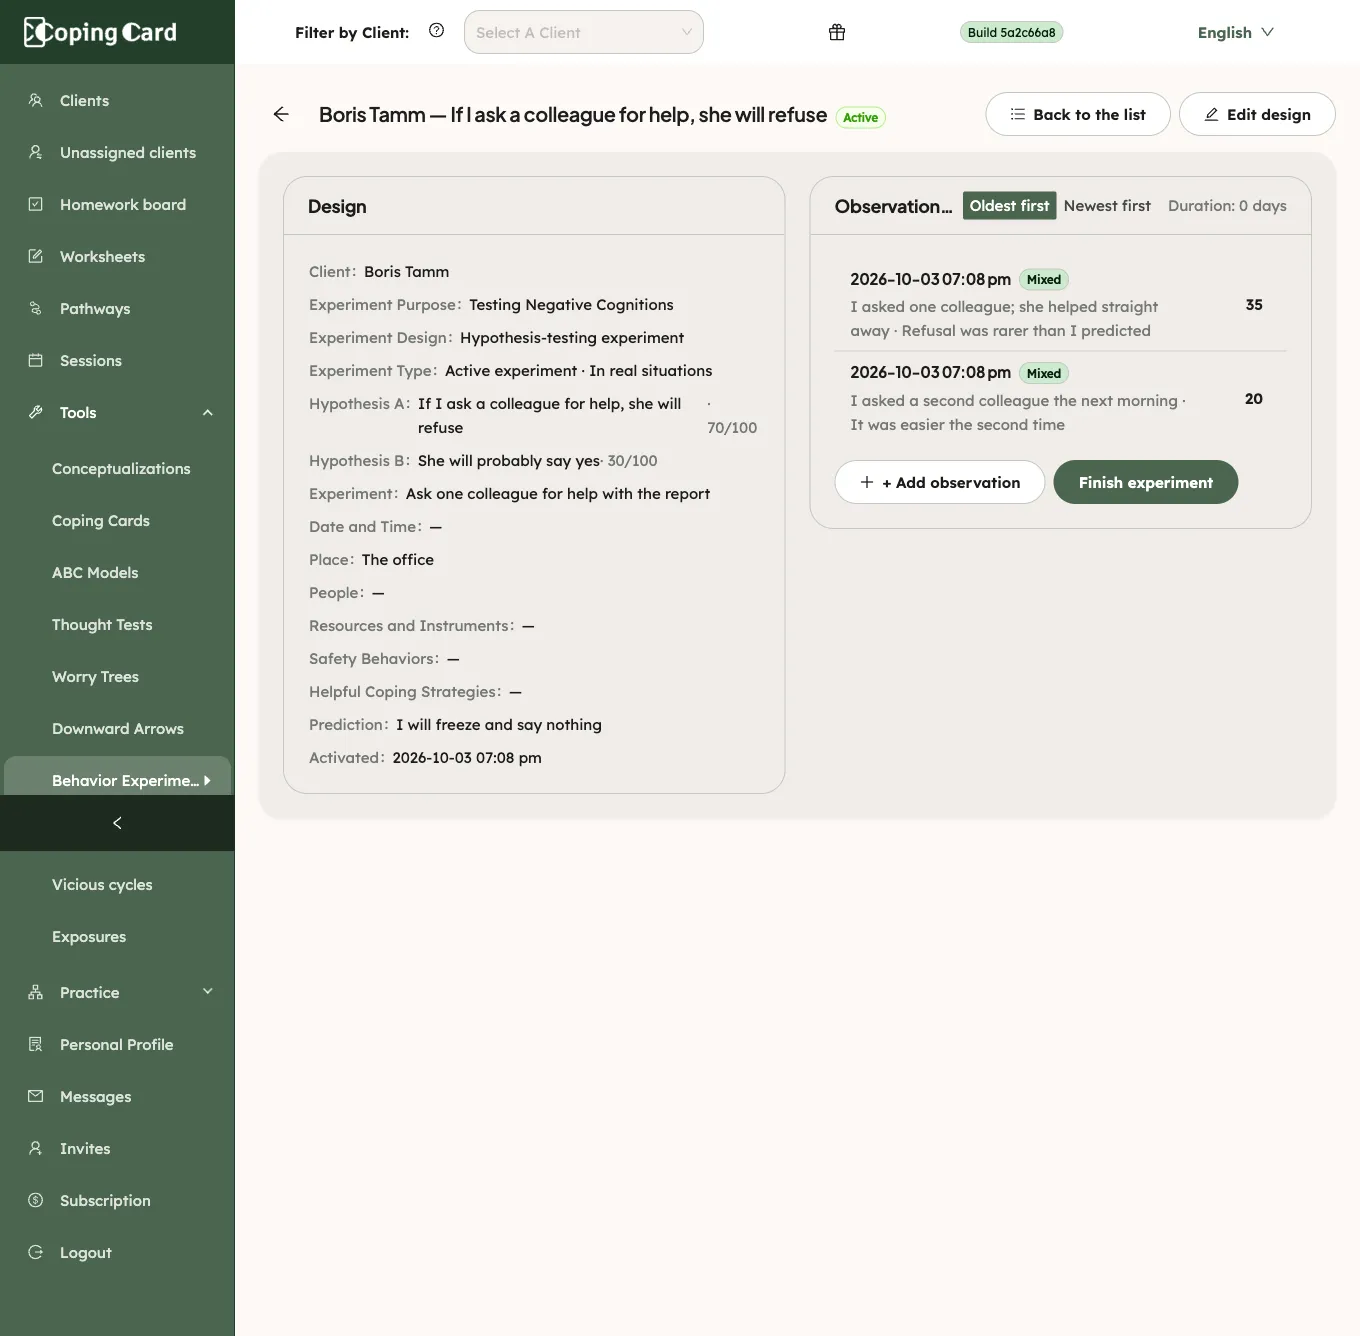Click the observation rated 20
The width and height of the screenshot is (1360, 1336).
click(1060, 398)
